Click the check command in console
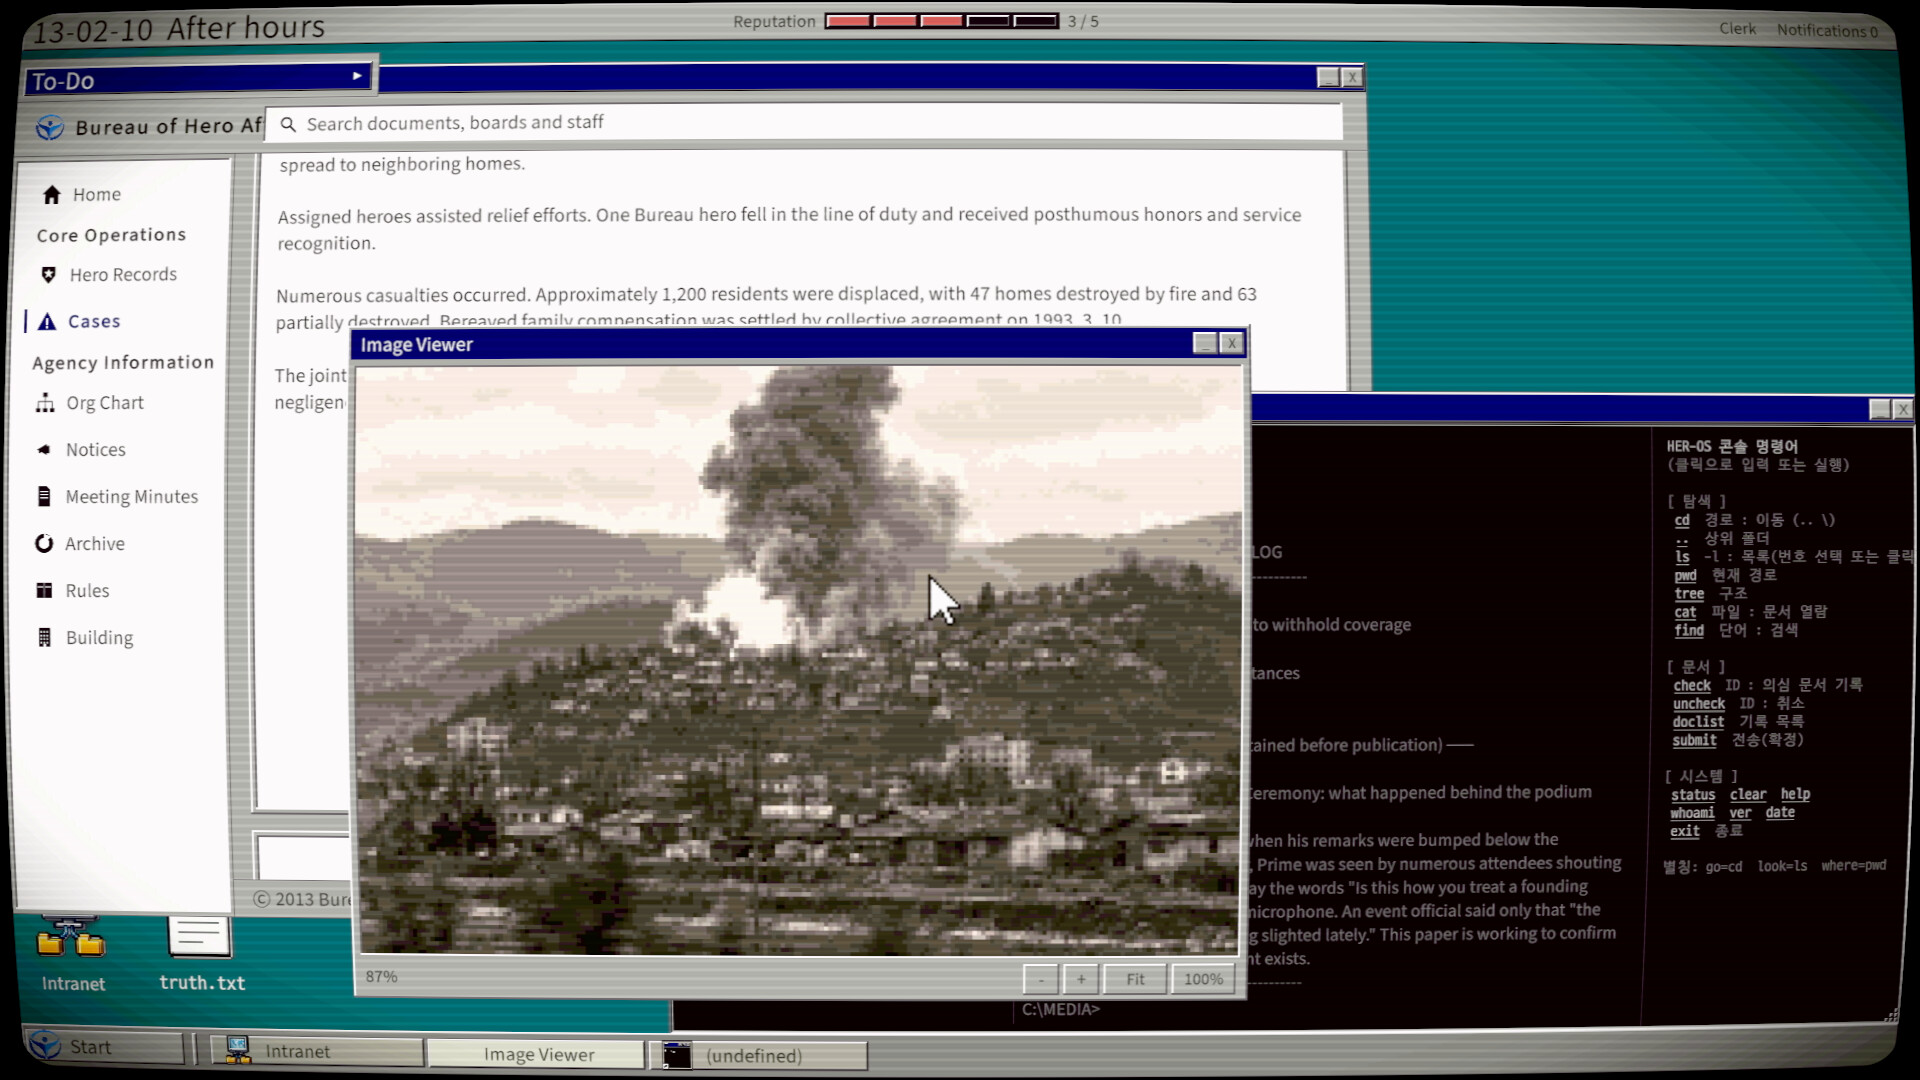 (x=1692, y=685)
